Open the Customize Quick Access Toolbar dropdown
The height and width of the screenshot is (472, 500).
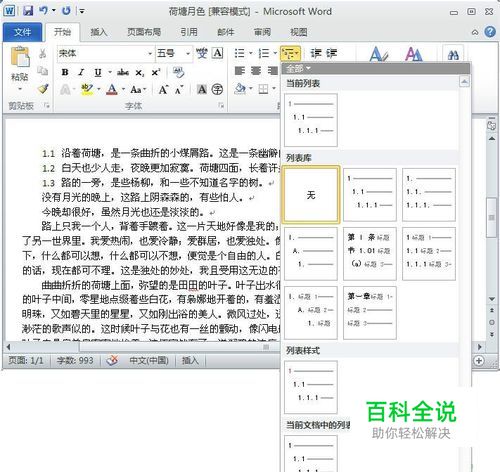pyautogui.click(x=82, y=11)
